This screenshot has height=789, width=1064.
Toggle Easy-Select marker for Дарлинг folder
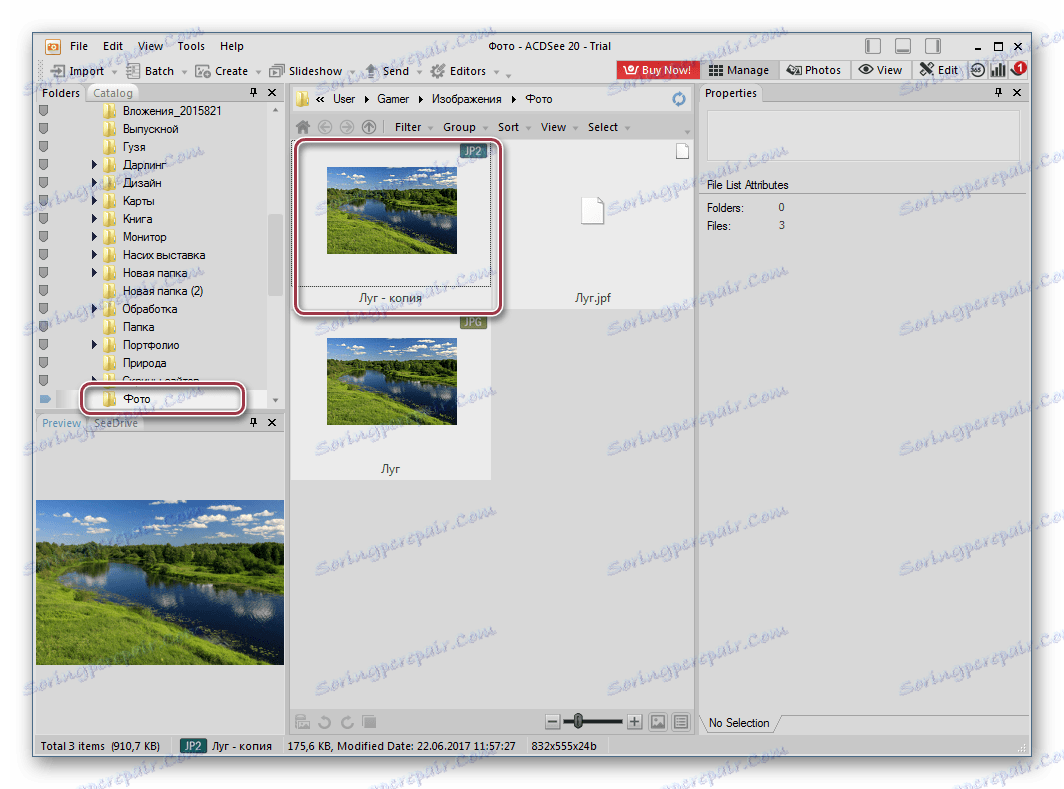(43, 164)
